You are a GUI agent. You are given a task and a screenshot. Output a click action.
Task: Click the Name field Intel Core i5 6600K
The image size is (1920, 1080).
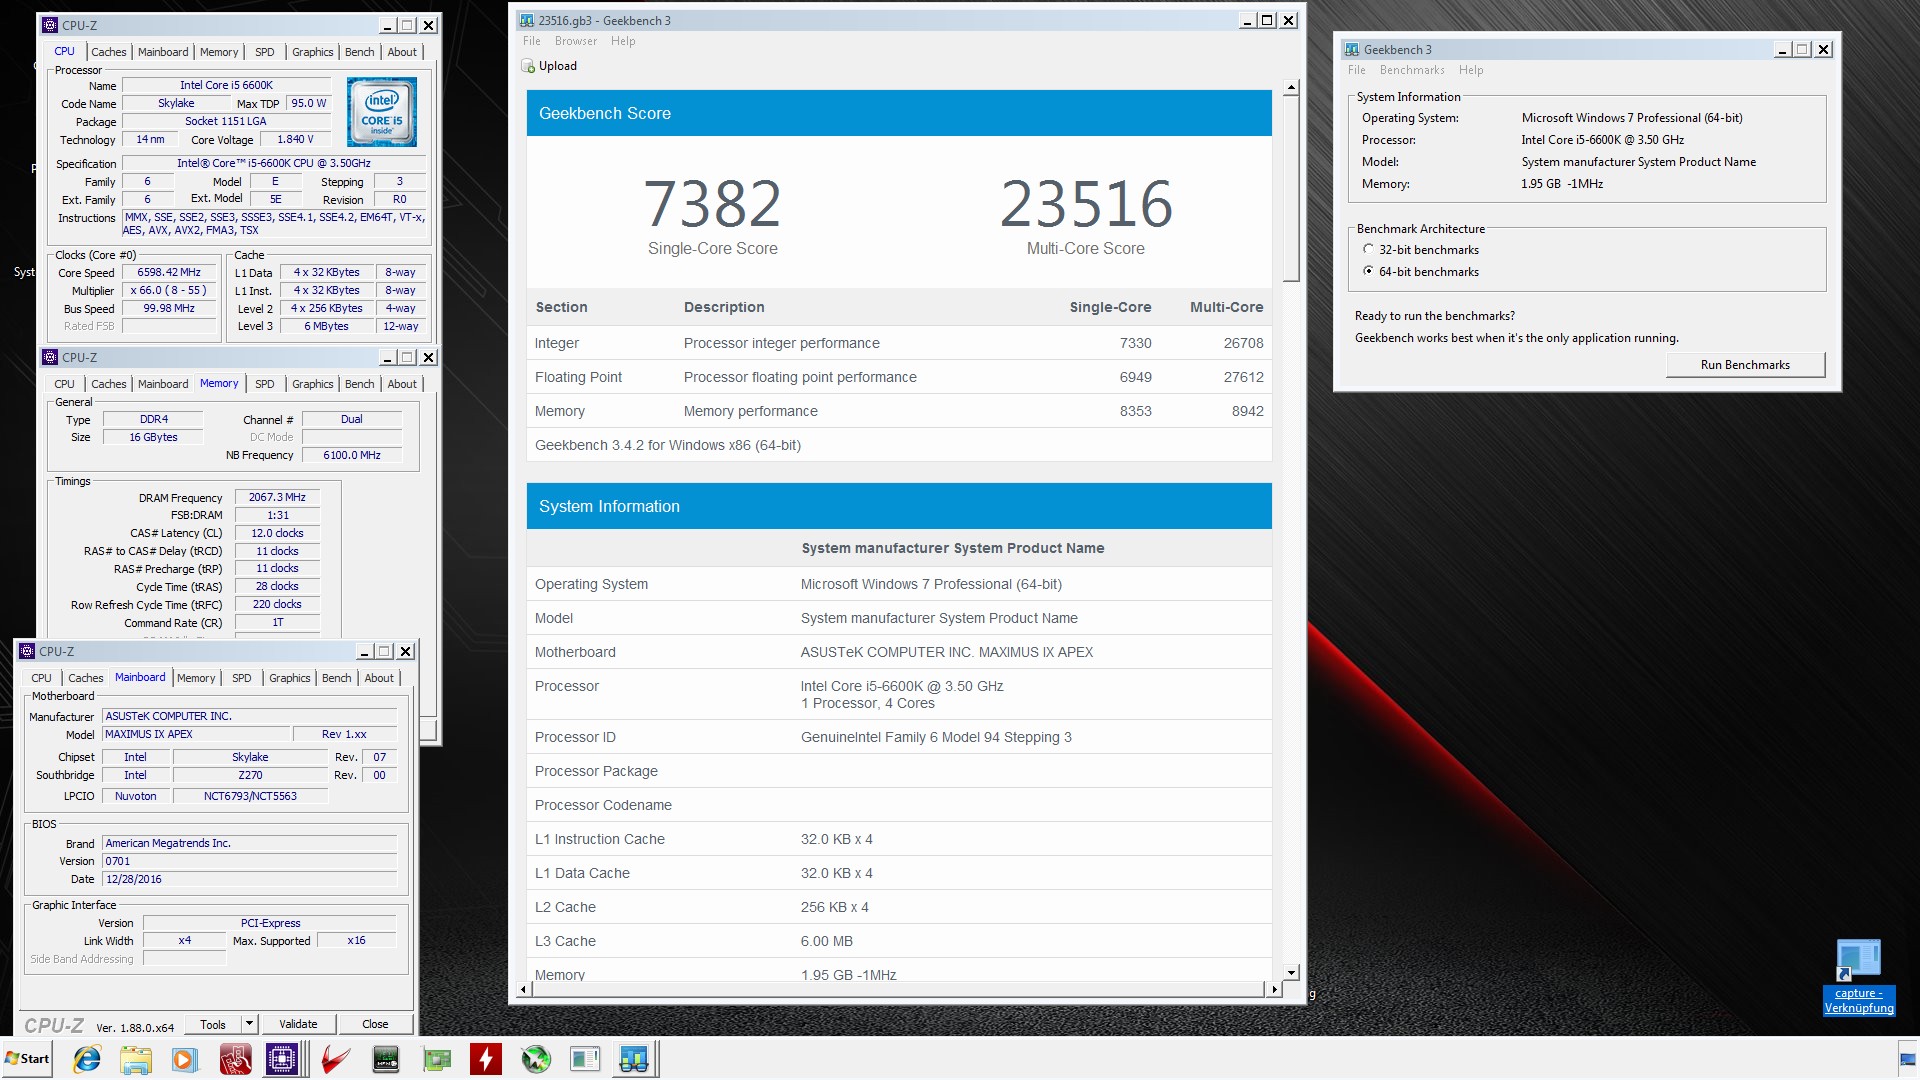point(226,86)
